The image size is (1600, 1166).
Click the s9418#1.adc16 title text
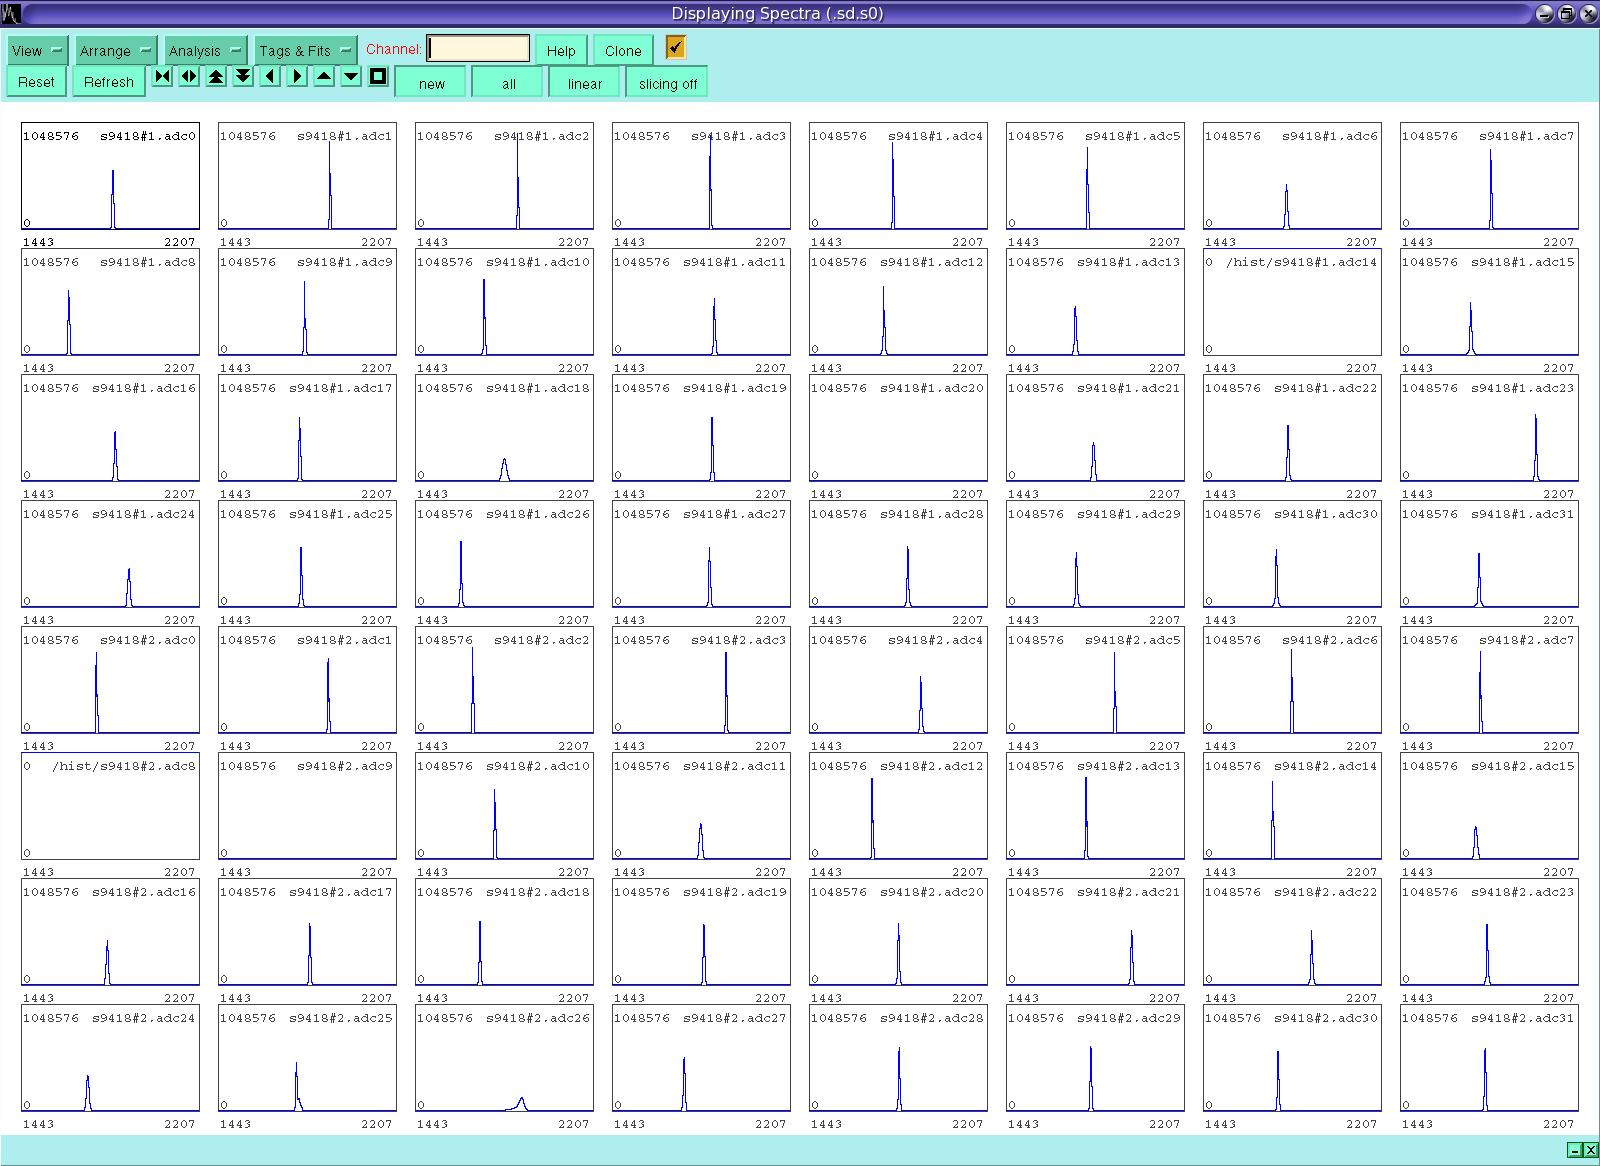click(144, 388)
